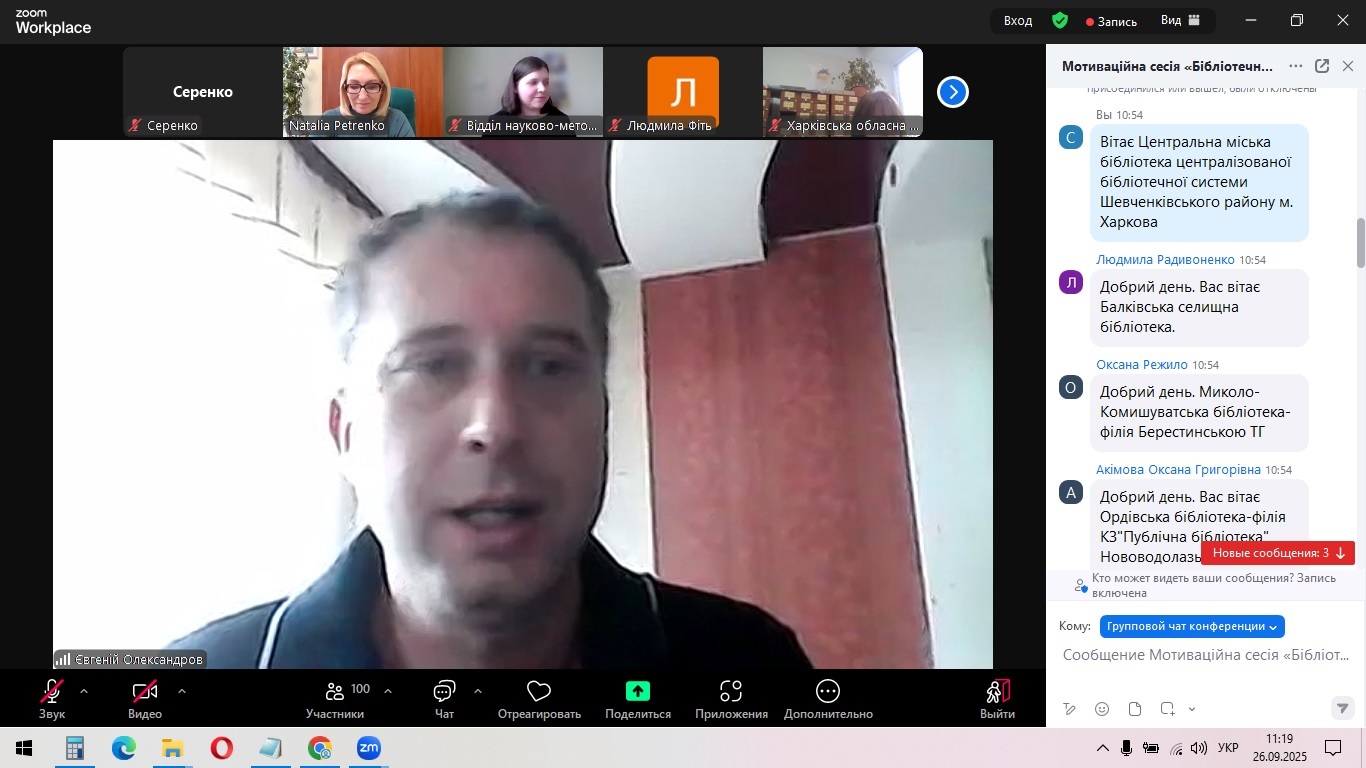
Task: Click the message about Балківська селищна бібліотека
Action: 1199,307
